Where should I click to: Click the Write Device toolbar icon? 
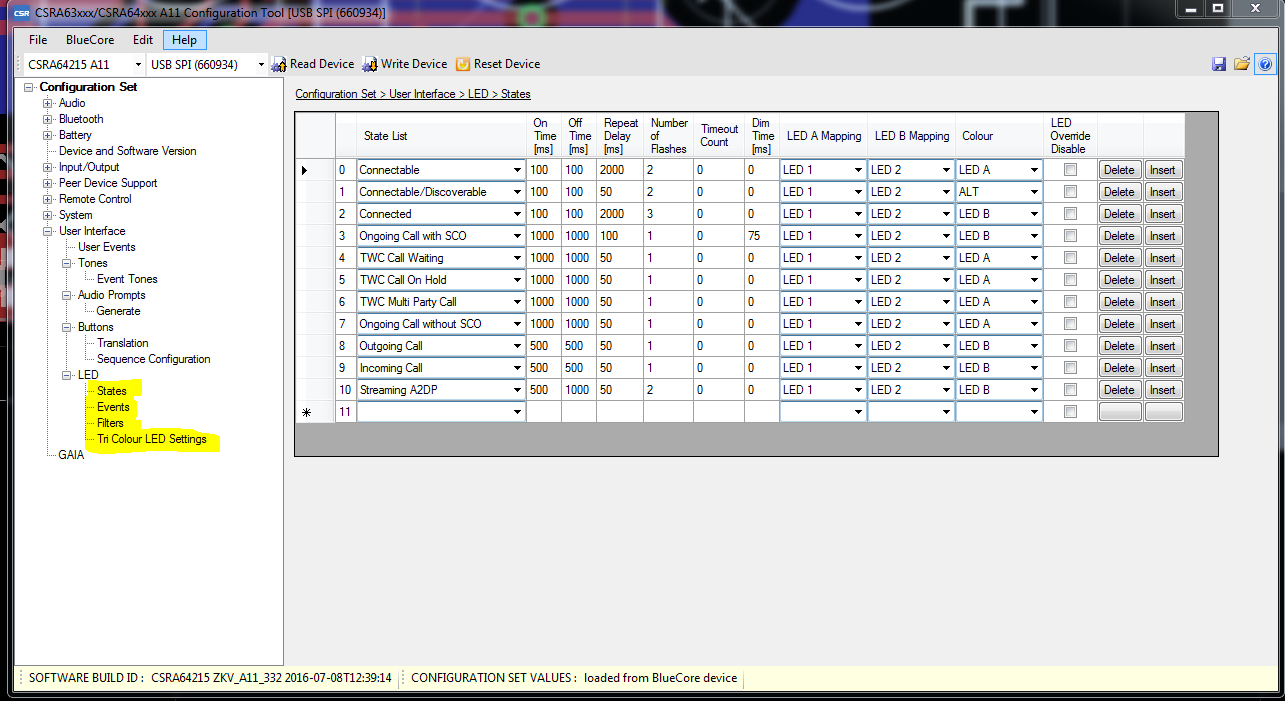click(x=370, y=64)
